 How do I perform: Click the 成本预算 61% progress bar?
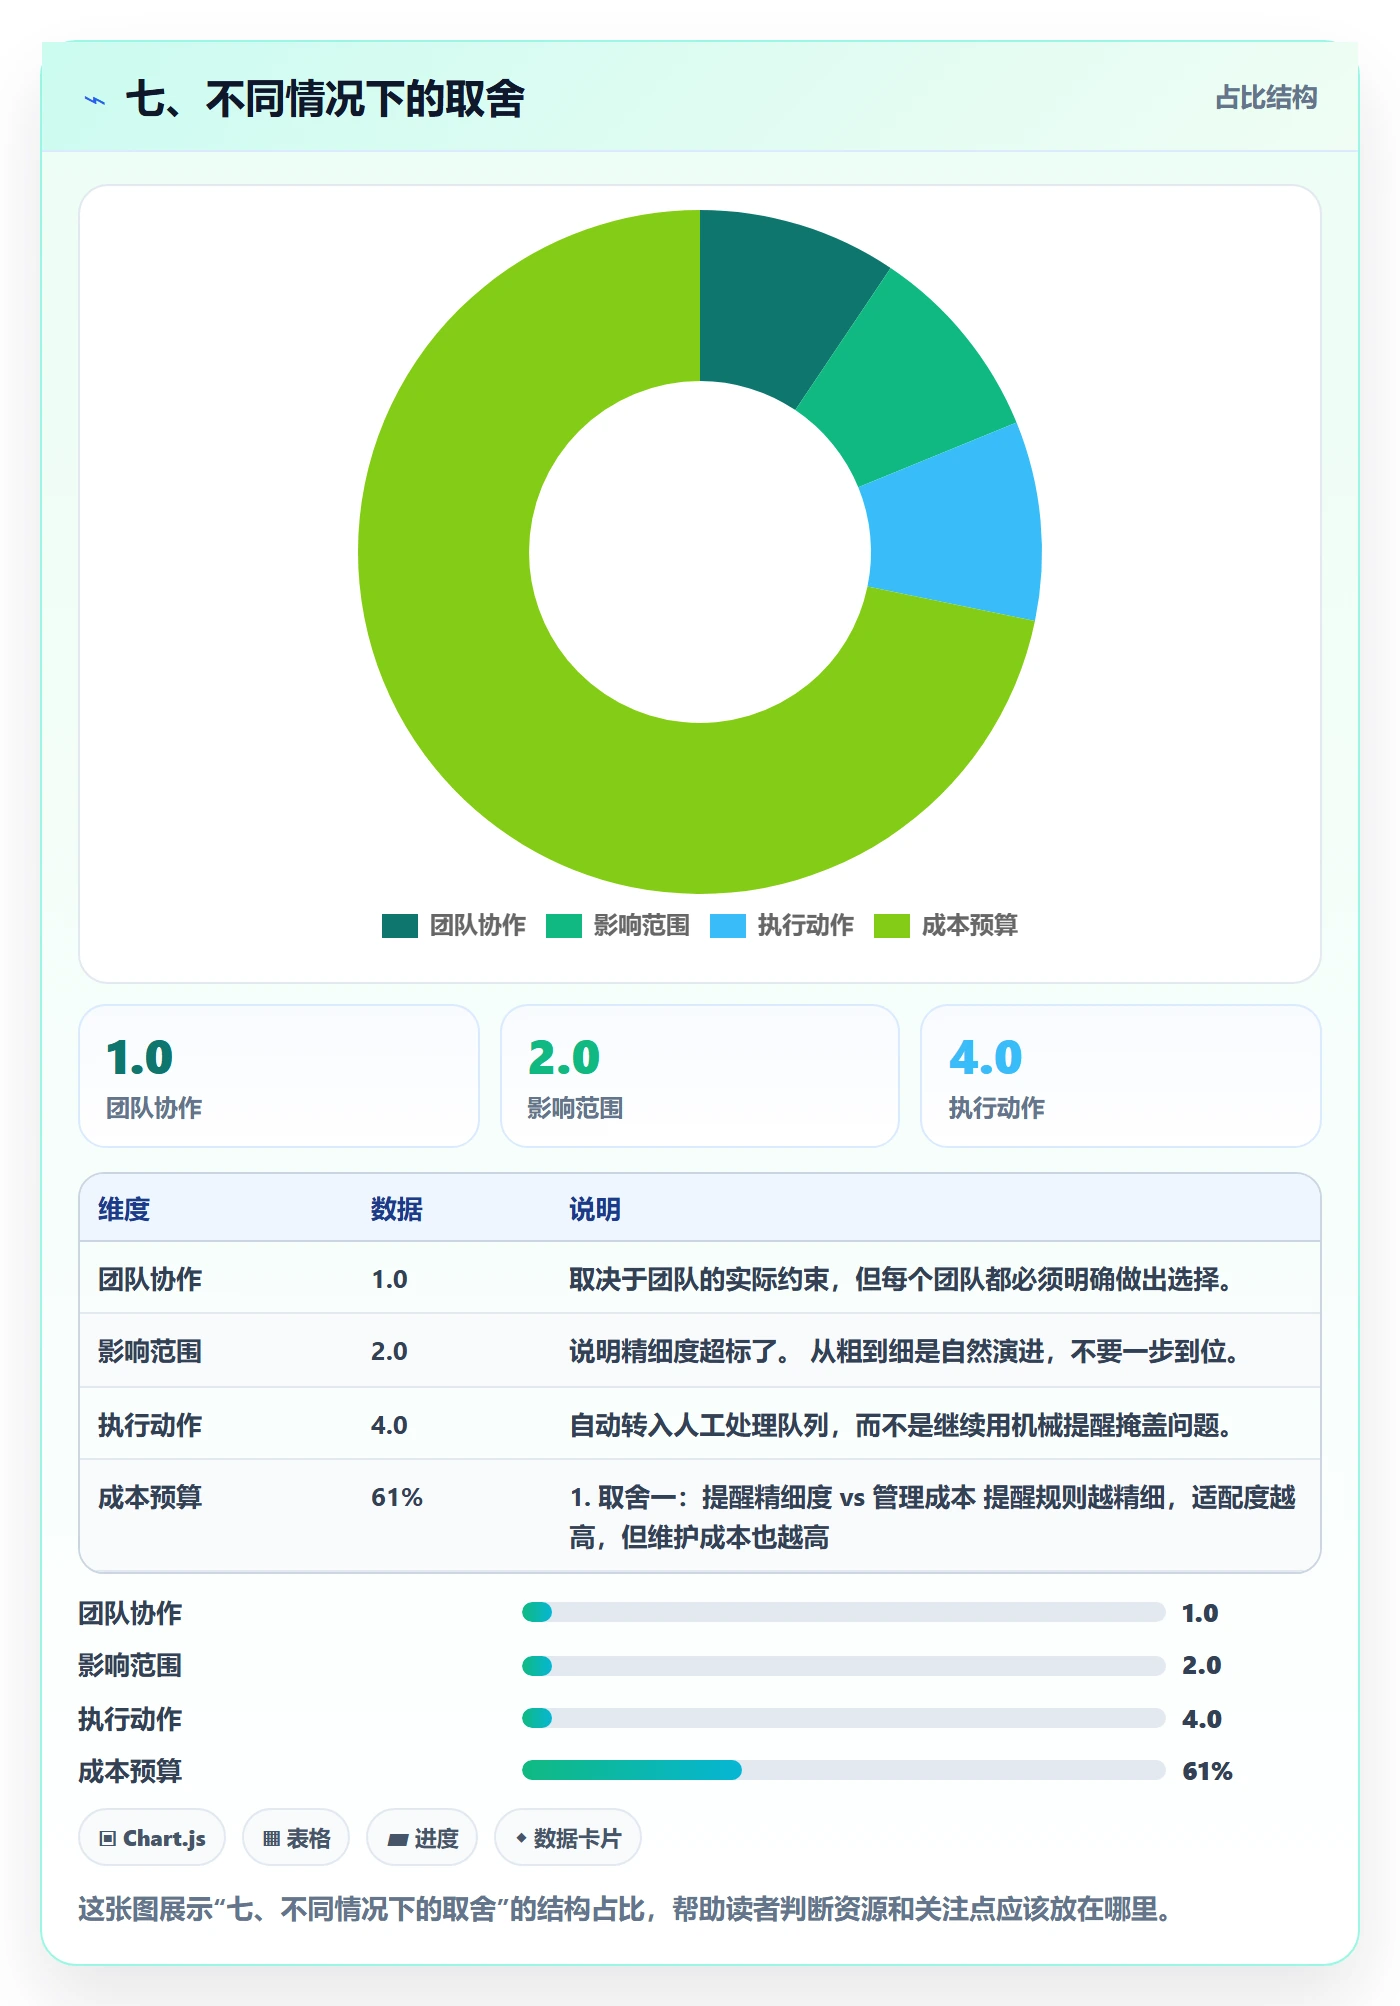(843, 1770)
